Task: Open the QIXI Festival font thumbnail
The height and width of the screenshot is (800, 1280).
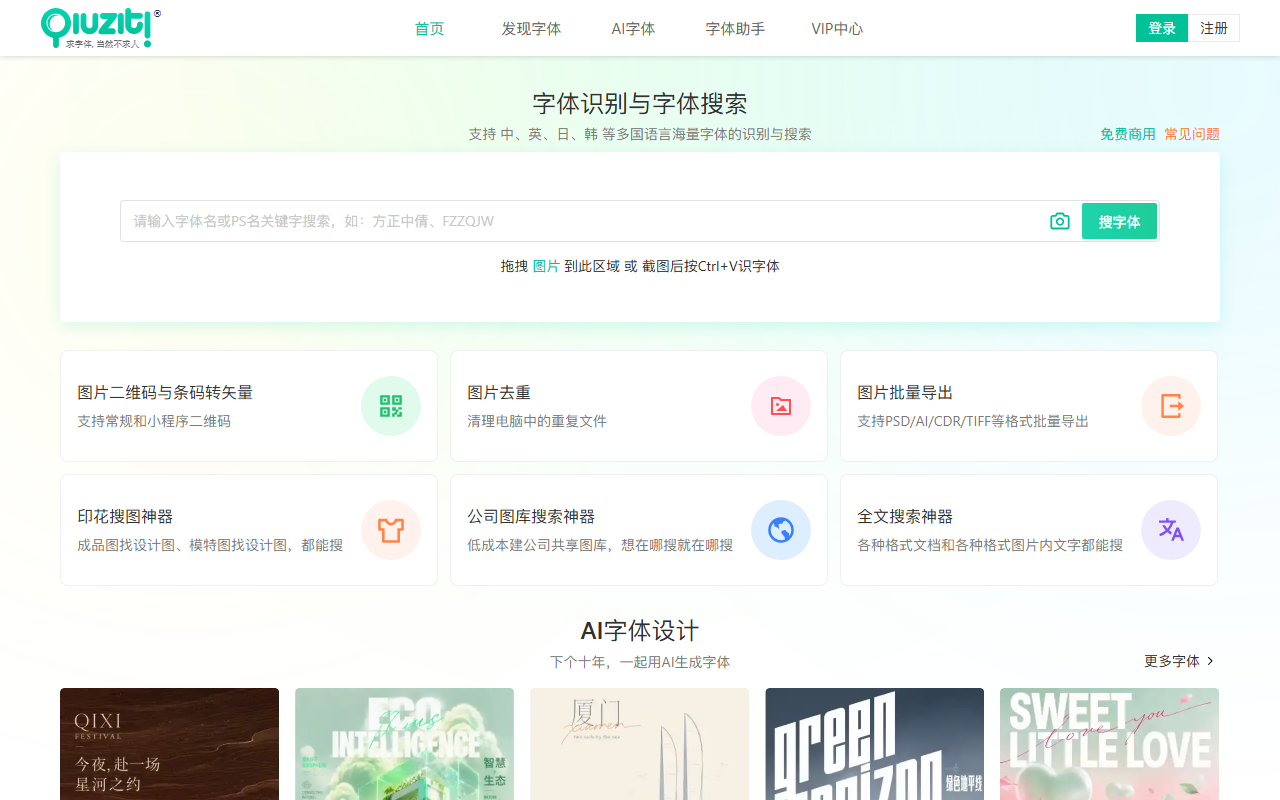Action: [169, 744]
